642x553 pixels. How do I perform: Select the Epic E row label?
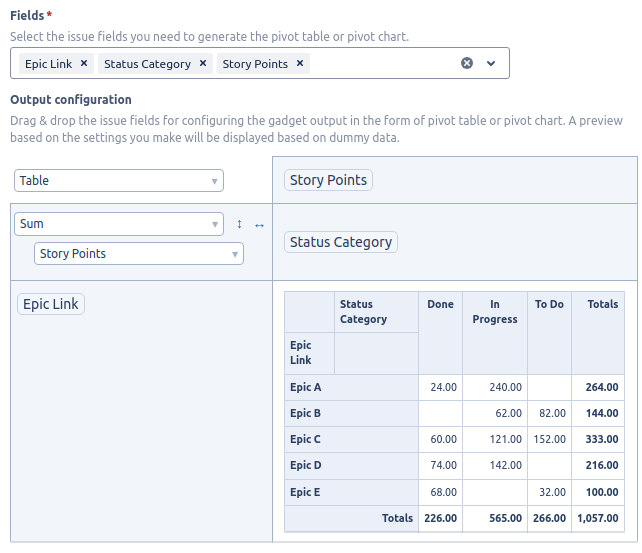pyautogui.click(x=352, y=492)
